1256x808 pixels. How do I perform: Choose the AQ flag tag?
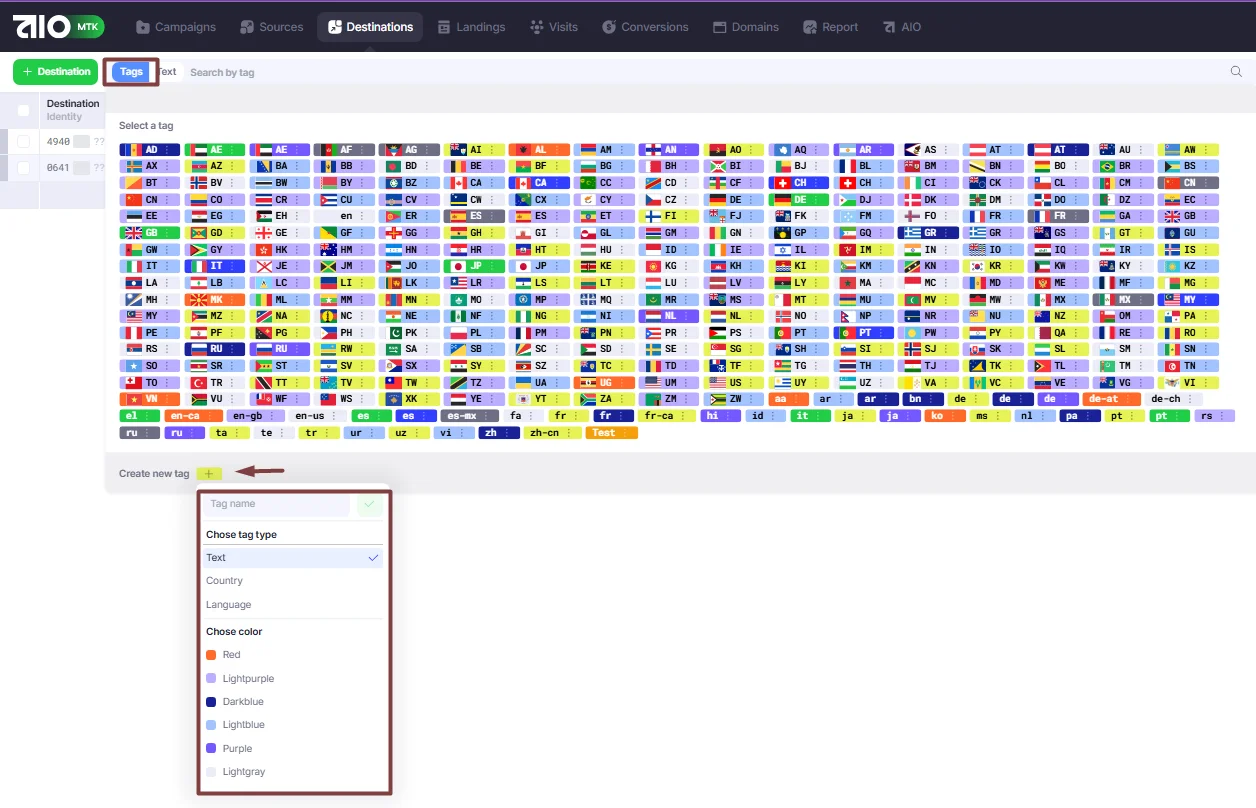pos(799,150)
